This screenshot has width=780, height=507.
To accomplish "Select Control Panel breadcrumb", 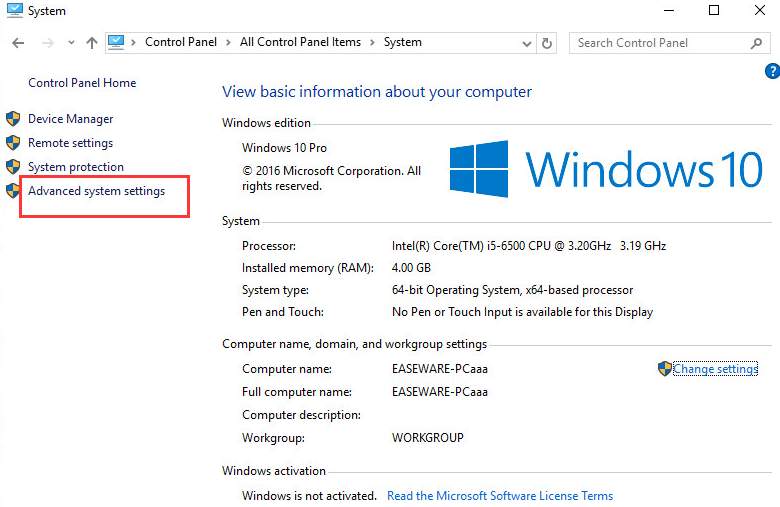I will click(181, 42).
